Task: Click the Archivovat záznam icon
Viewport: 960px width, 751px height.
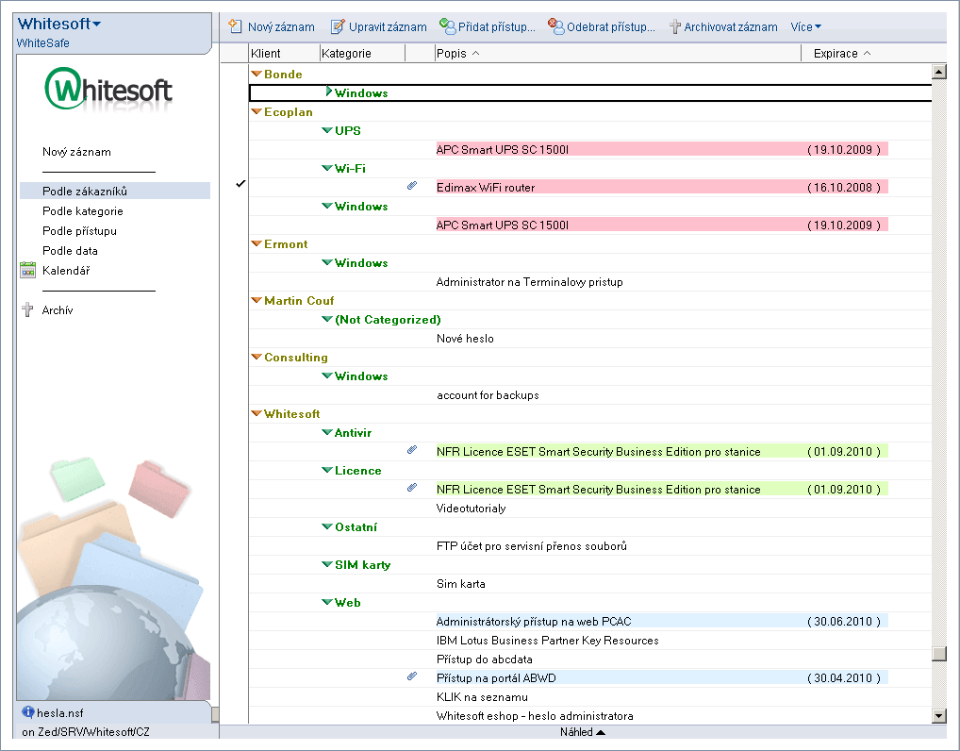Action: click(x=675, y=27)
